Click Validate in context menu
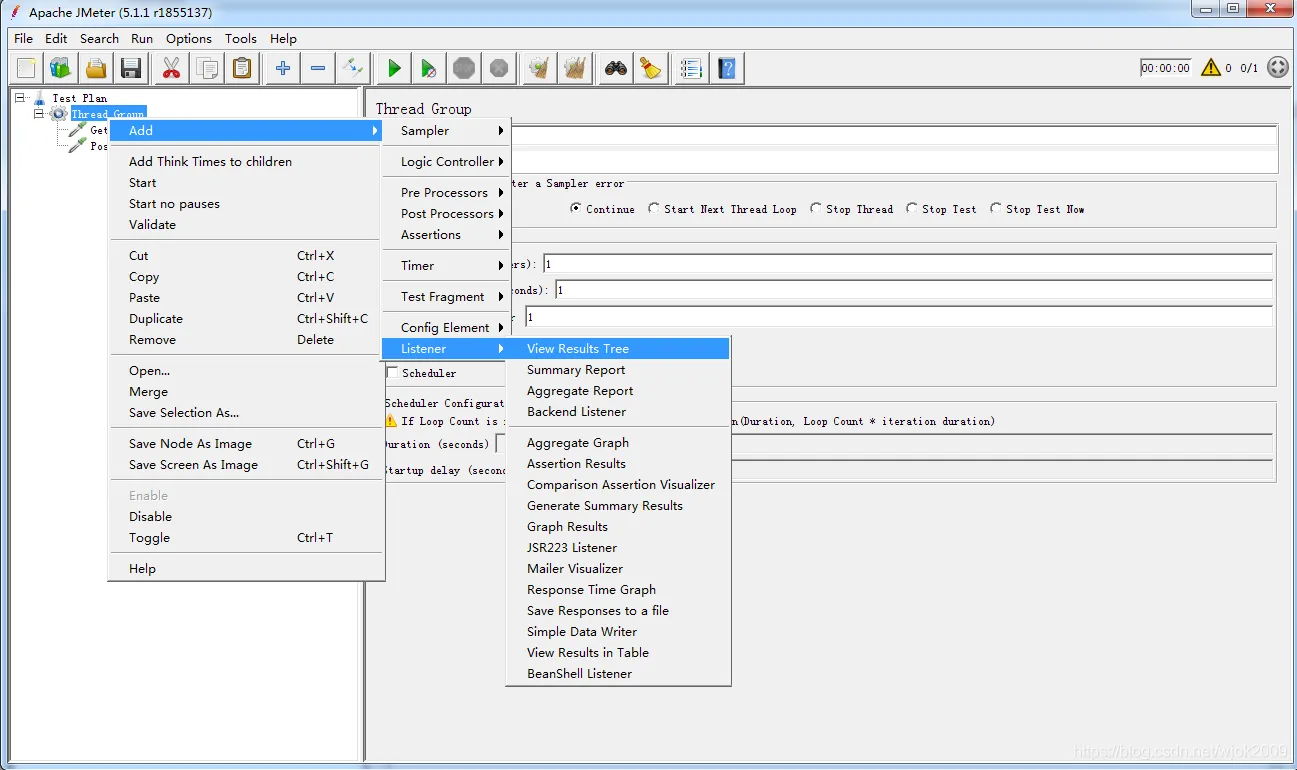This screenshot has height=770, width=1297. pos(245,224)
